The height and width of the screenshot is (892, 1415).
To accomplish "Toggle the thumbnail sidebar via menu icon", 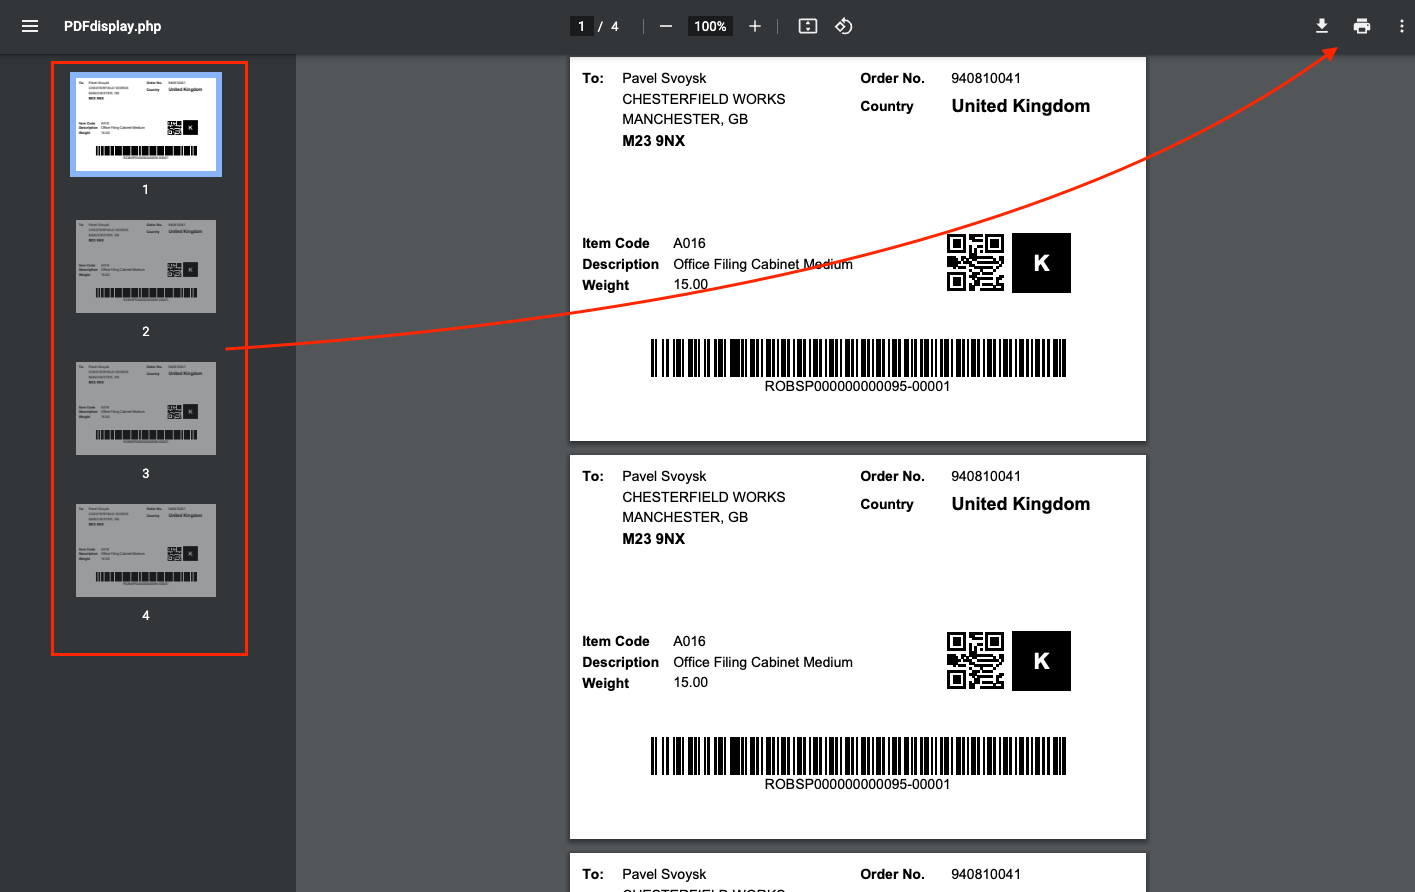I will pyautogui.click(x=29, y=26).
